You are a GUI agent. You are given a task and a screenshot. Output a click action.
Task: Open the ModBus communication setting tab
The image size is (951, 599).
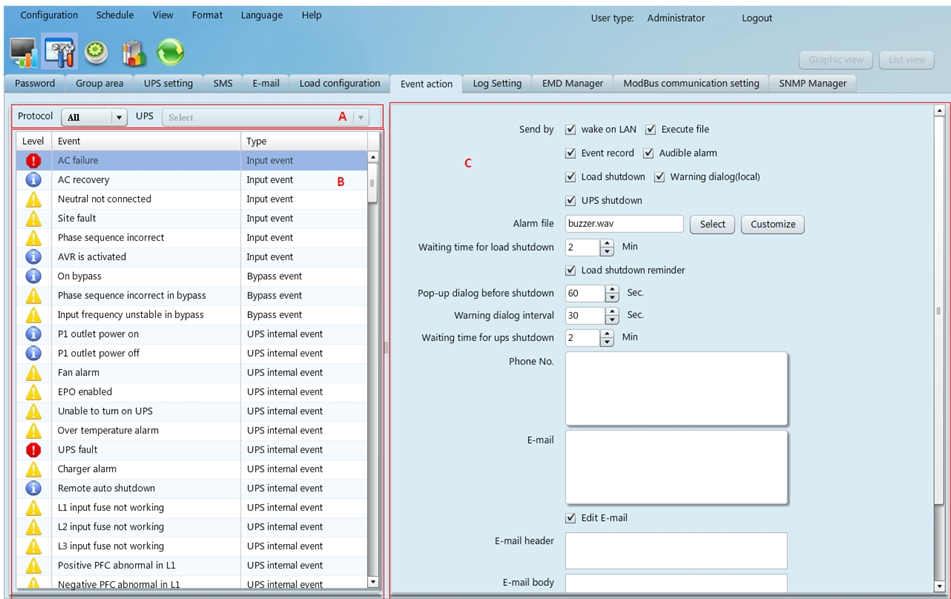[x=691, y=83]
